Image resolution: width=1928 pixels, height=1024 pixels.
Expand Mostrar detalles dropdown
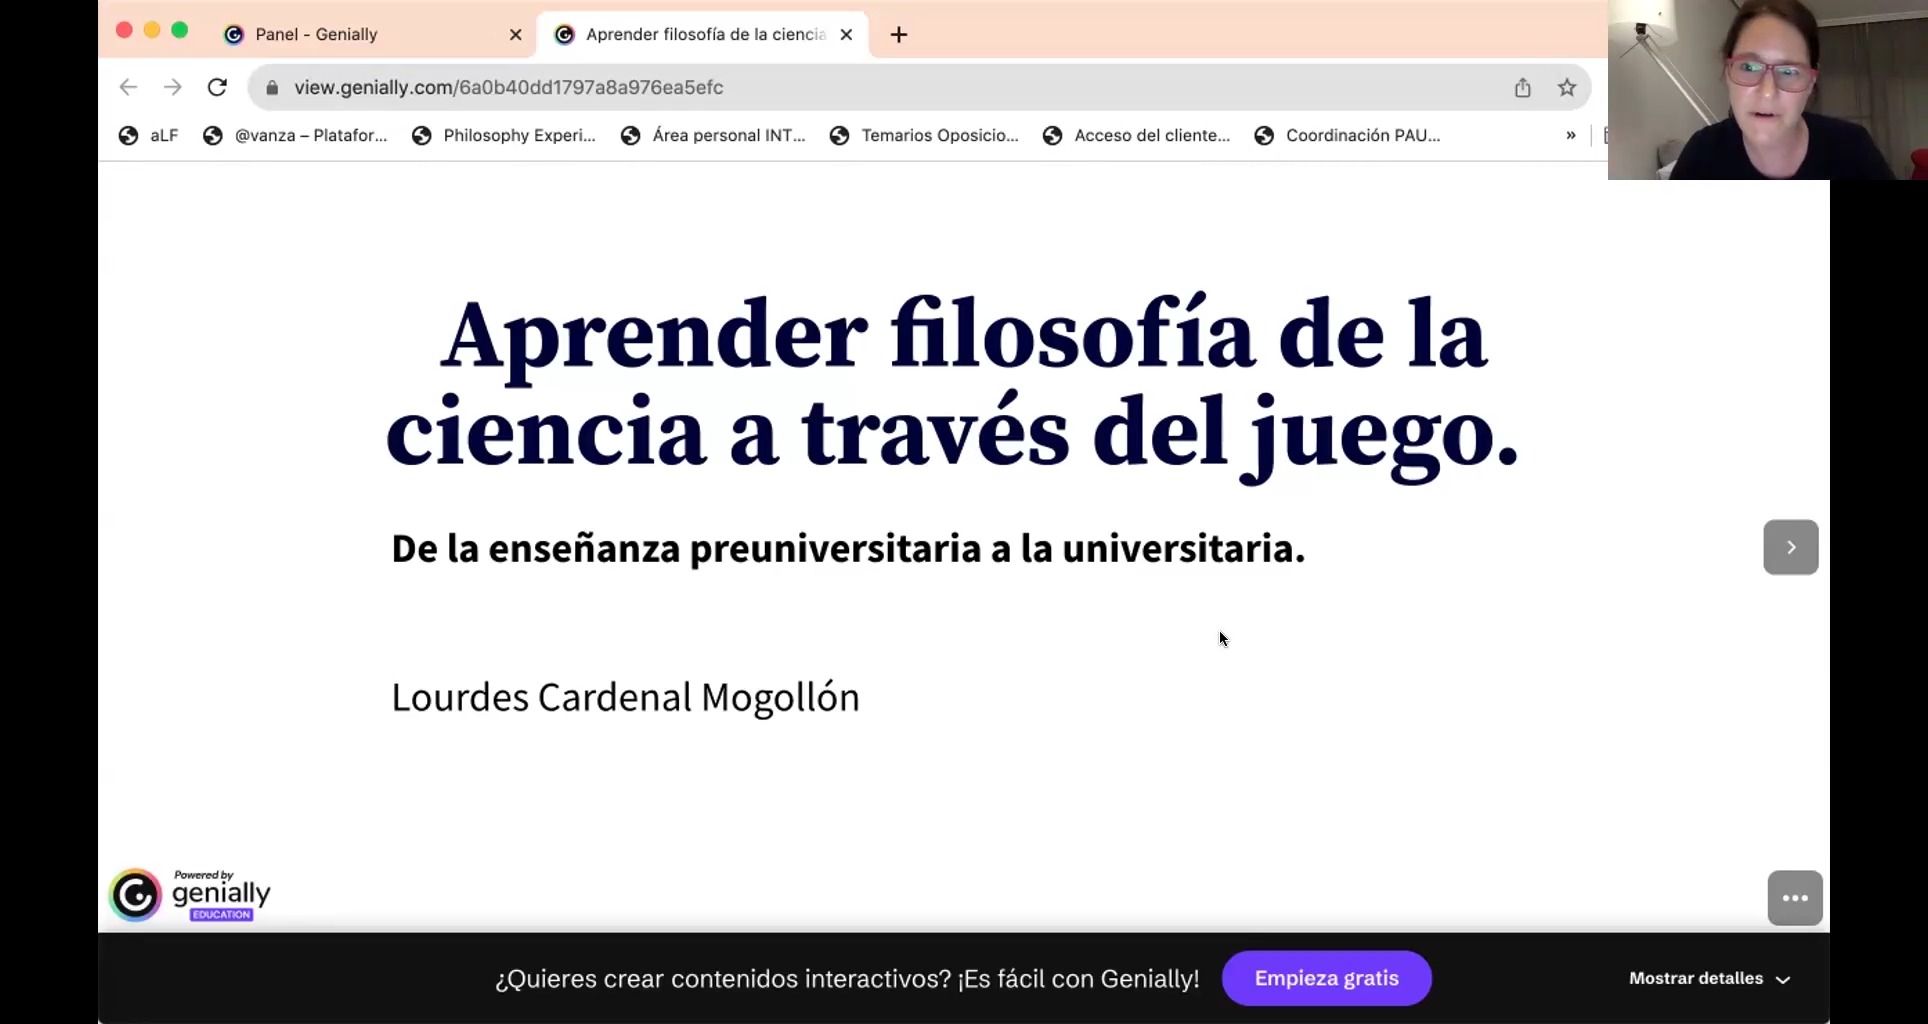tap(1709, 978)
